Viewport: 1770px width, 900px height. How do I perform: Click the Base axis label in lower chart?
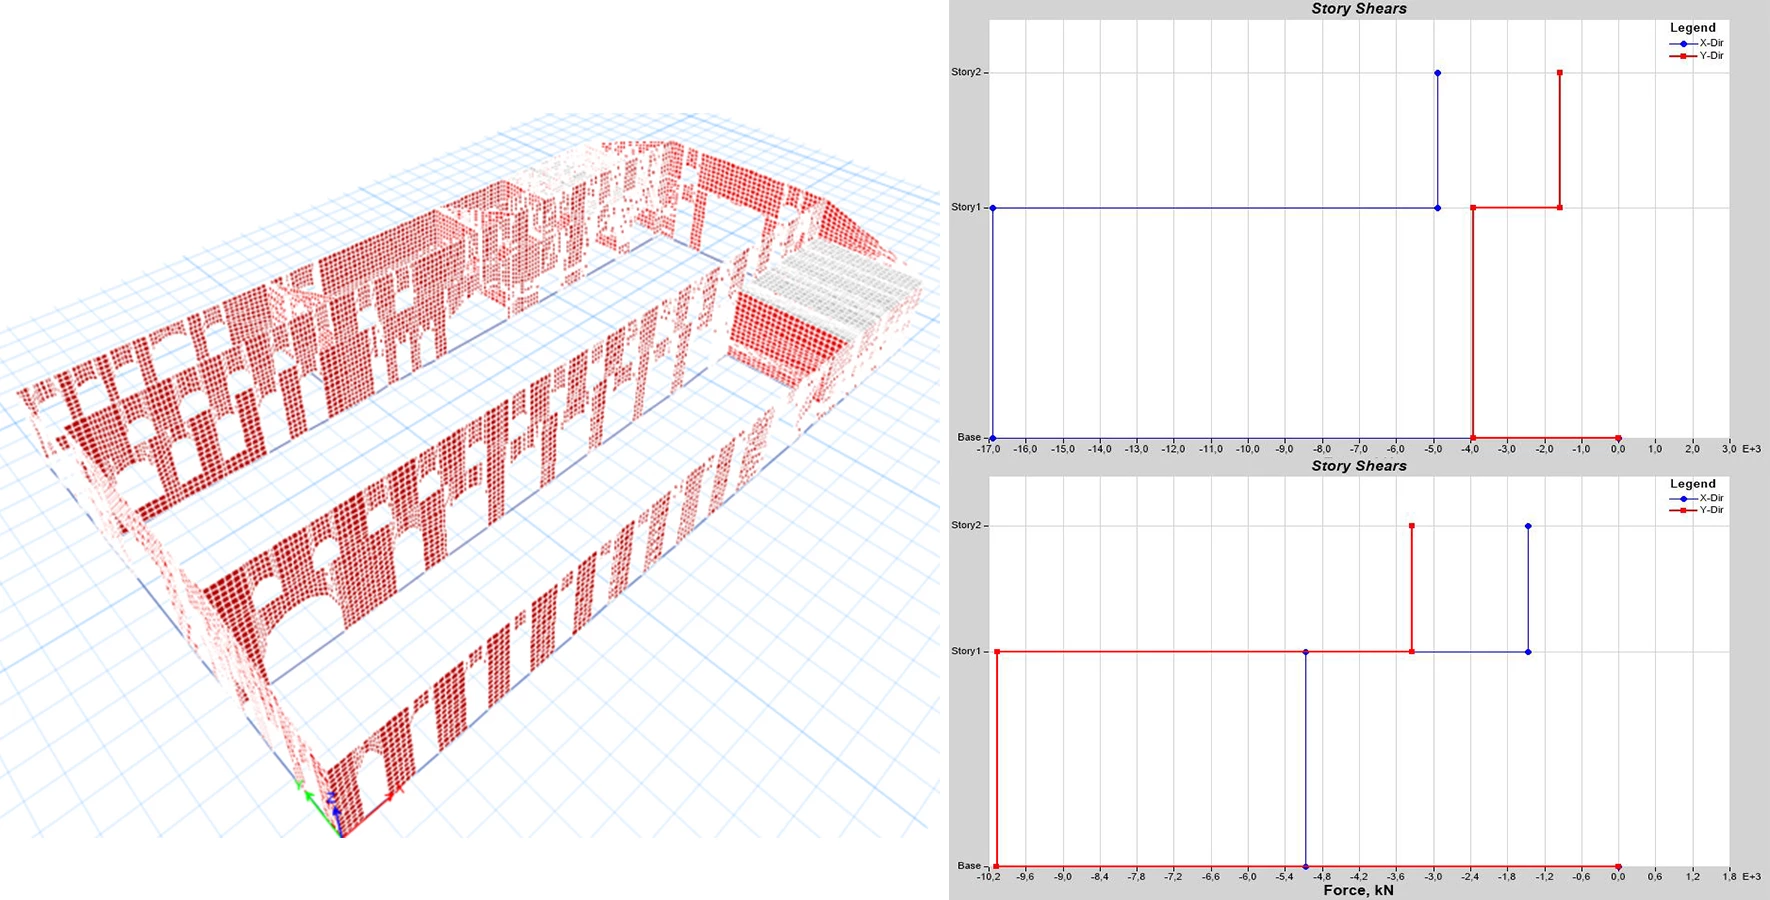(x=969, y=866)
